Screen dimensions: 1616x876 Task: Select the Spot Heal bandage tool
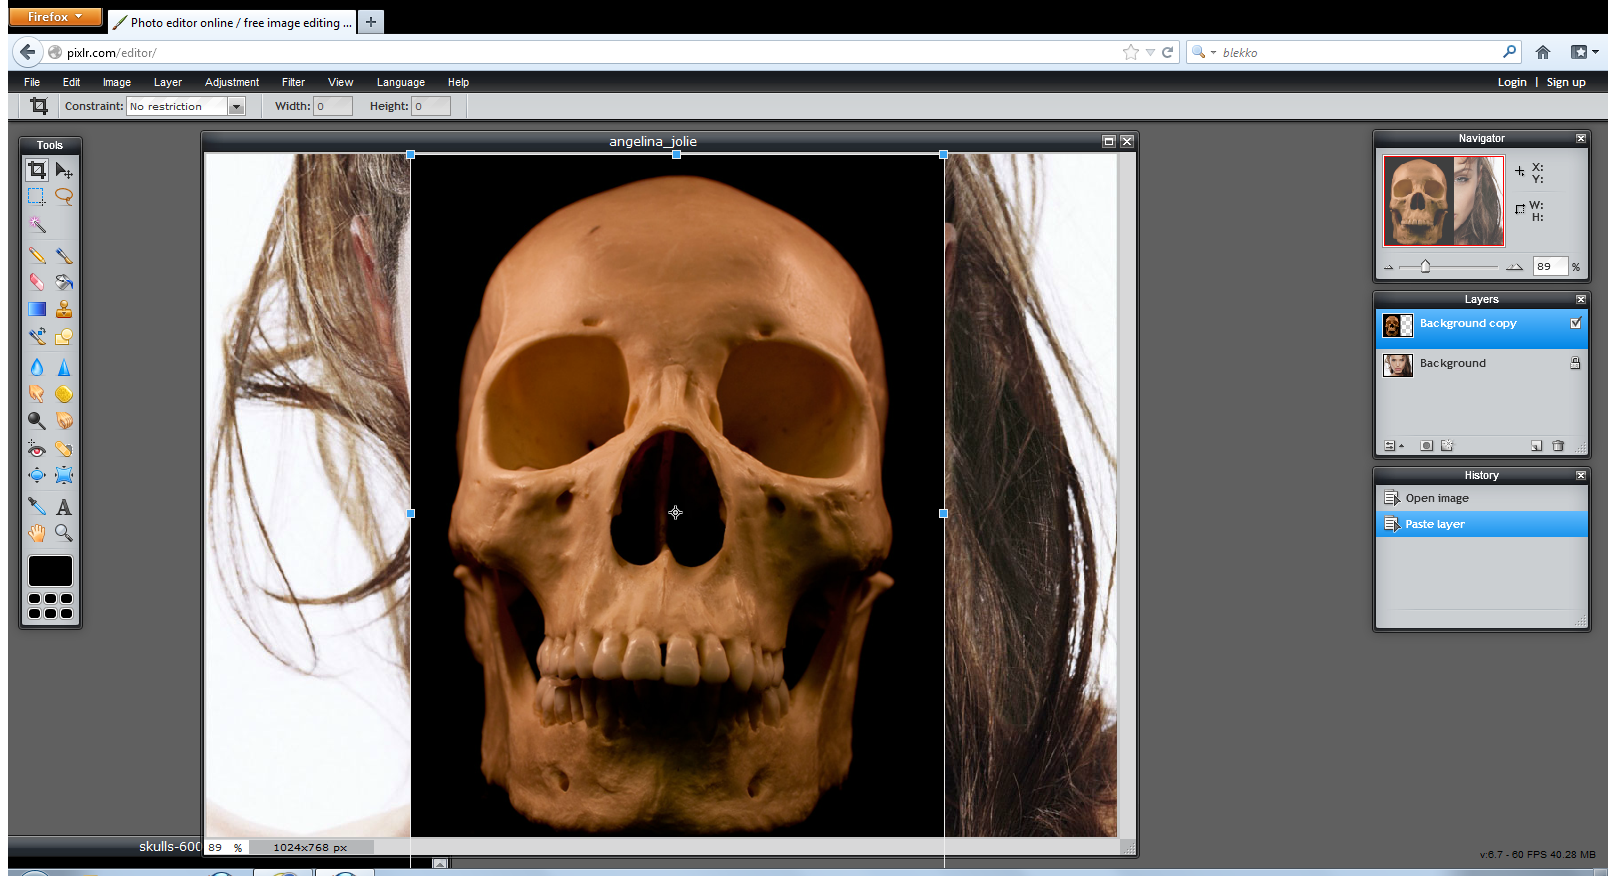[x=64, y=449]
